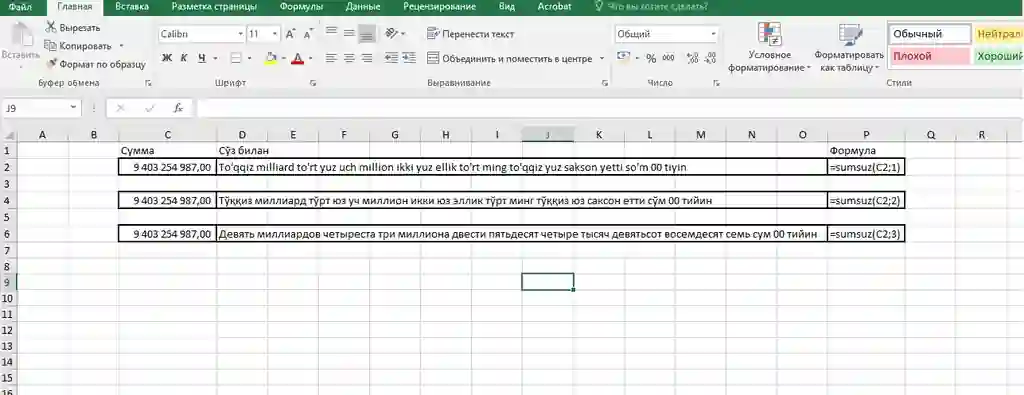Screen dimensions: 1024x395
Task: Open the Number (Число) dialog launcher
Action: click(x=716, y=84)
